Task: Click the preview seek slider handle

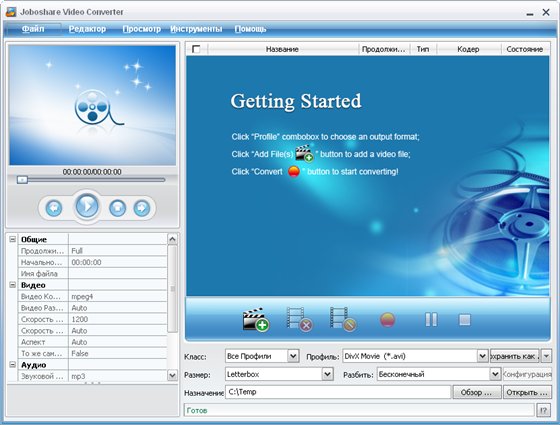Action: point(22,180)
